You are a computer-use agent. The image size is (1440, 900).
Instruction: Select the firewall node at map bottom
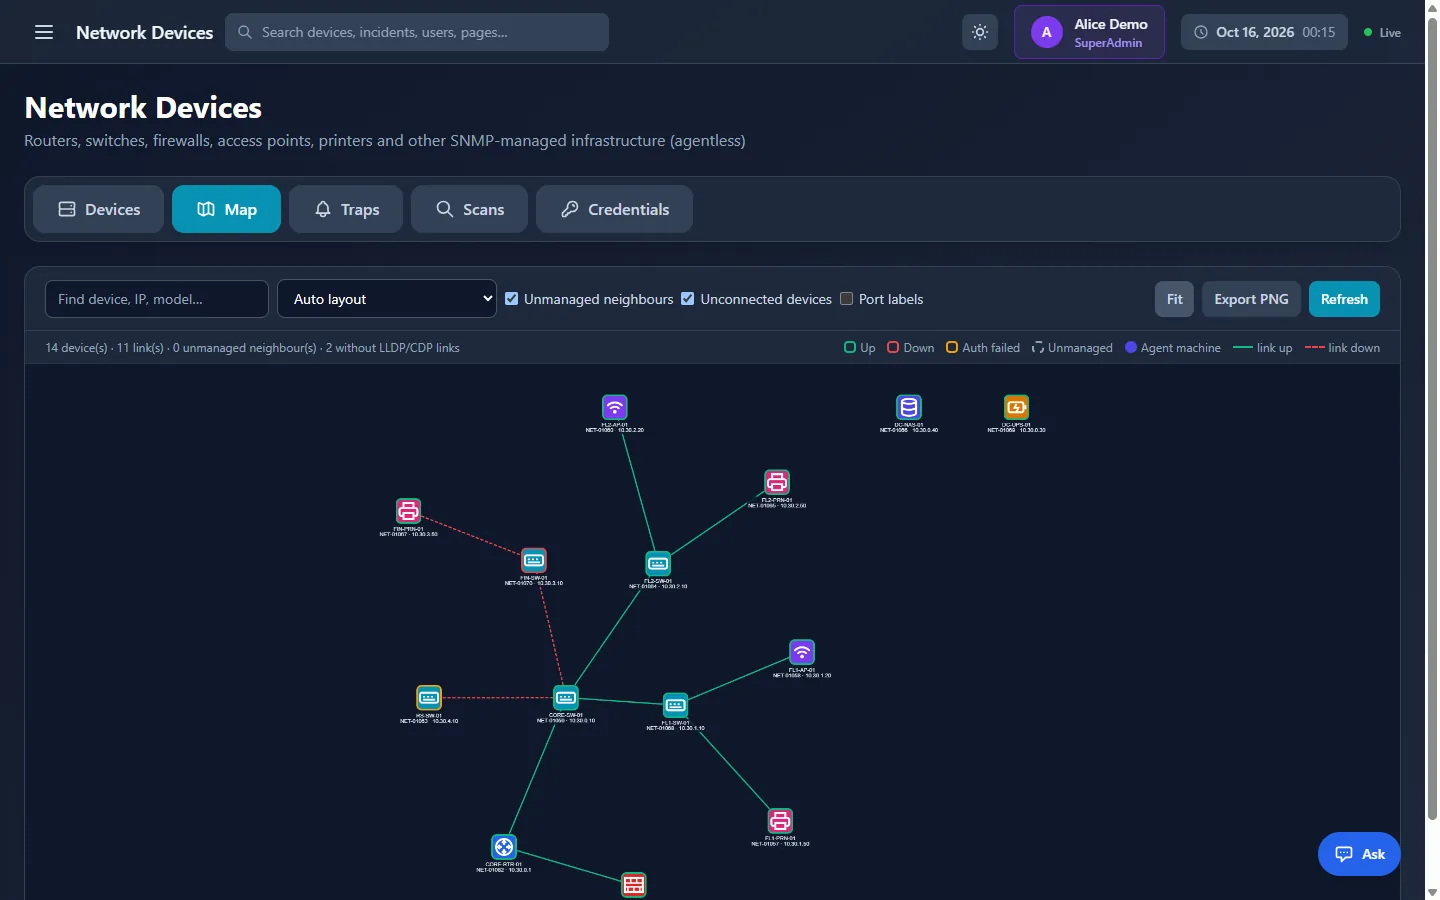634,885
